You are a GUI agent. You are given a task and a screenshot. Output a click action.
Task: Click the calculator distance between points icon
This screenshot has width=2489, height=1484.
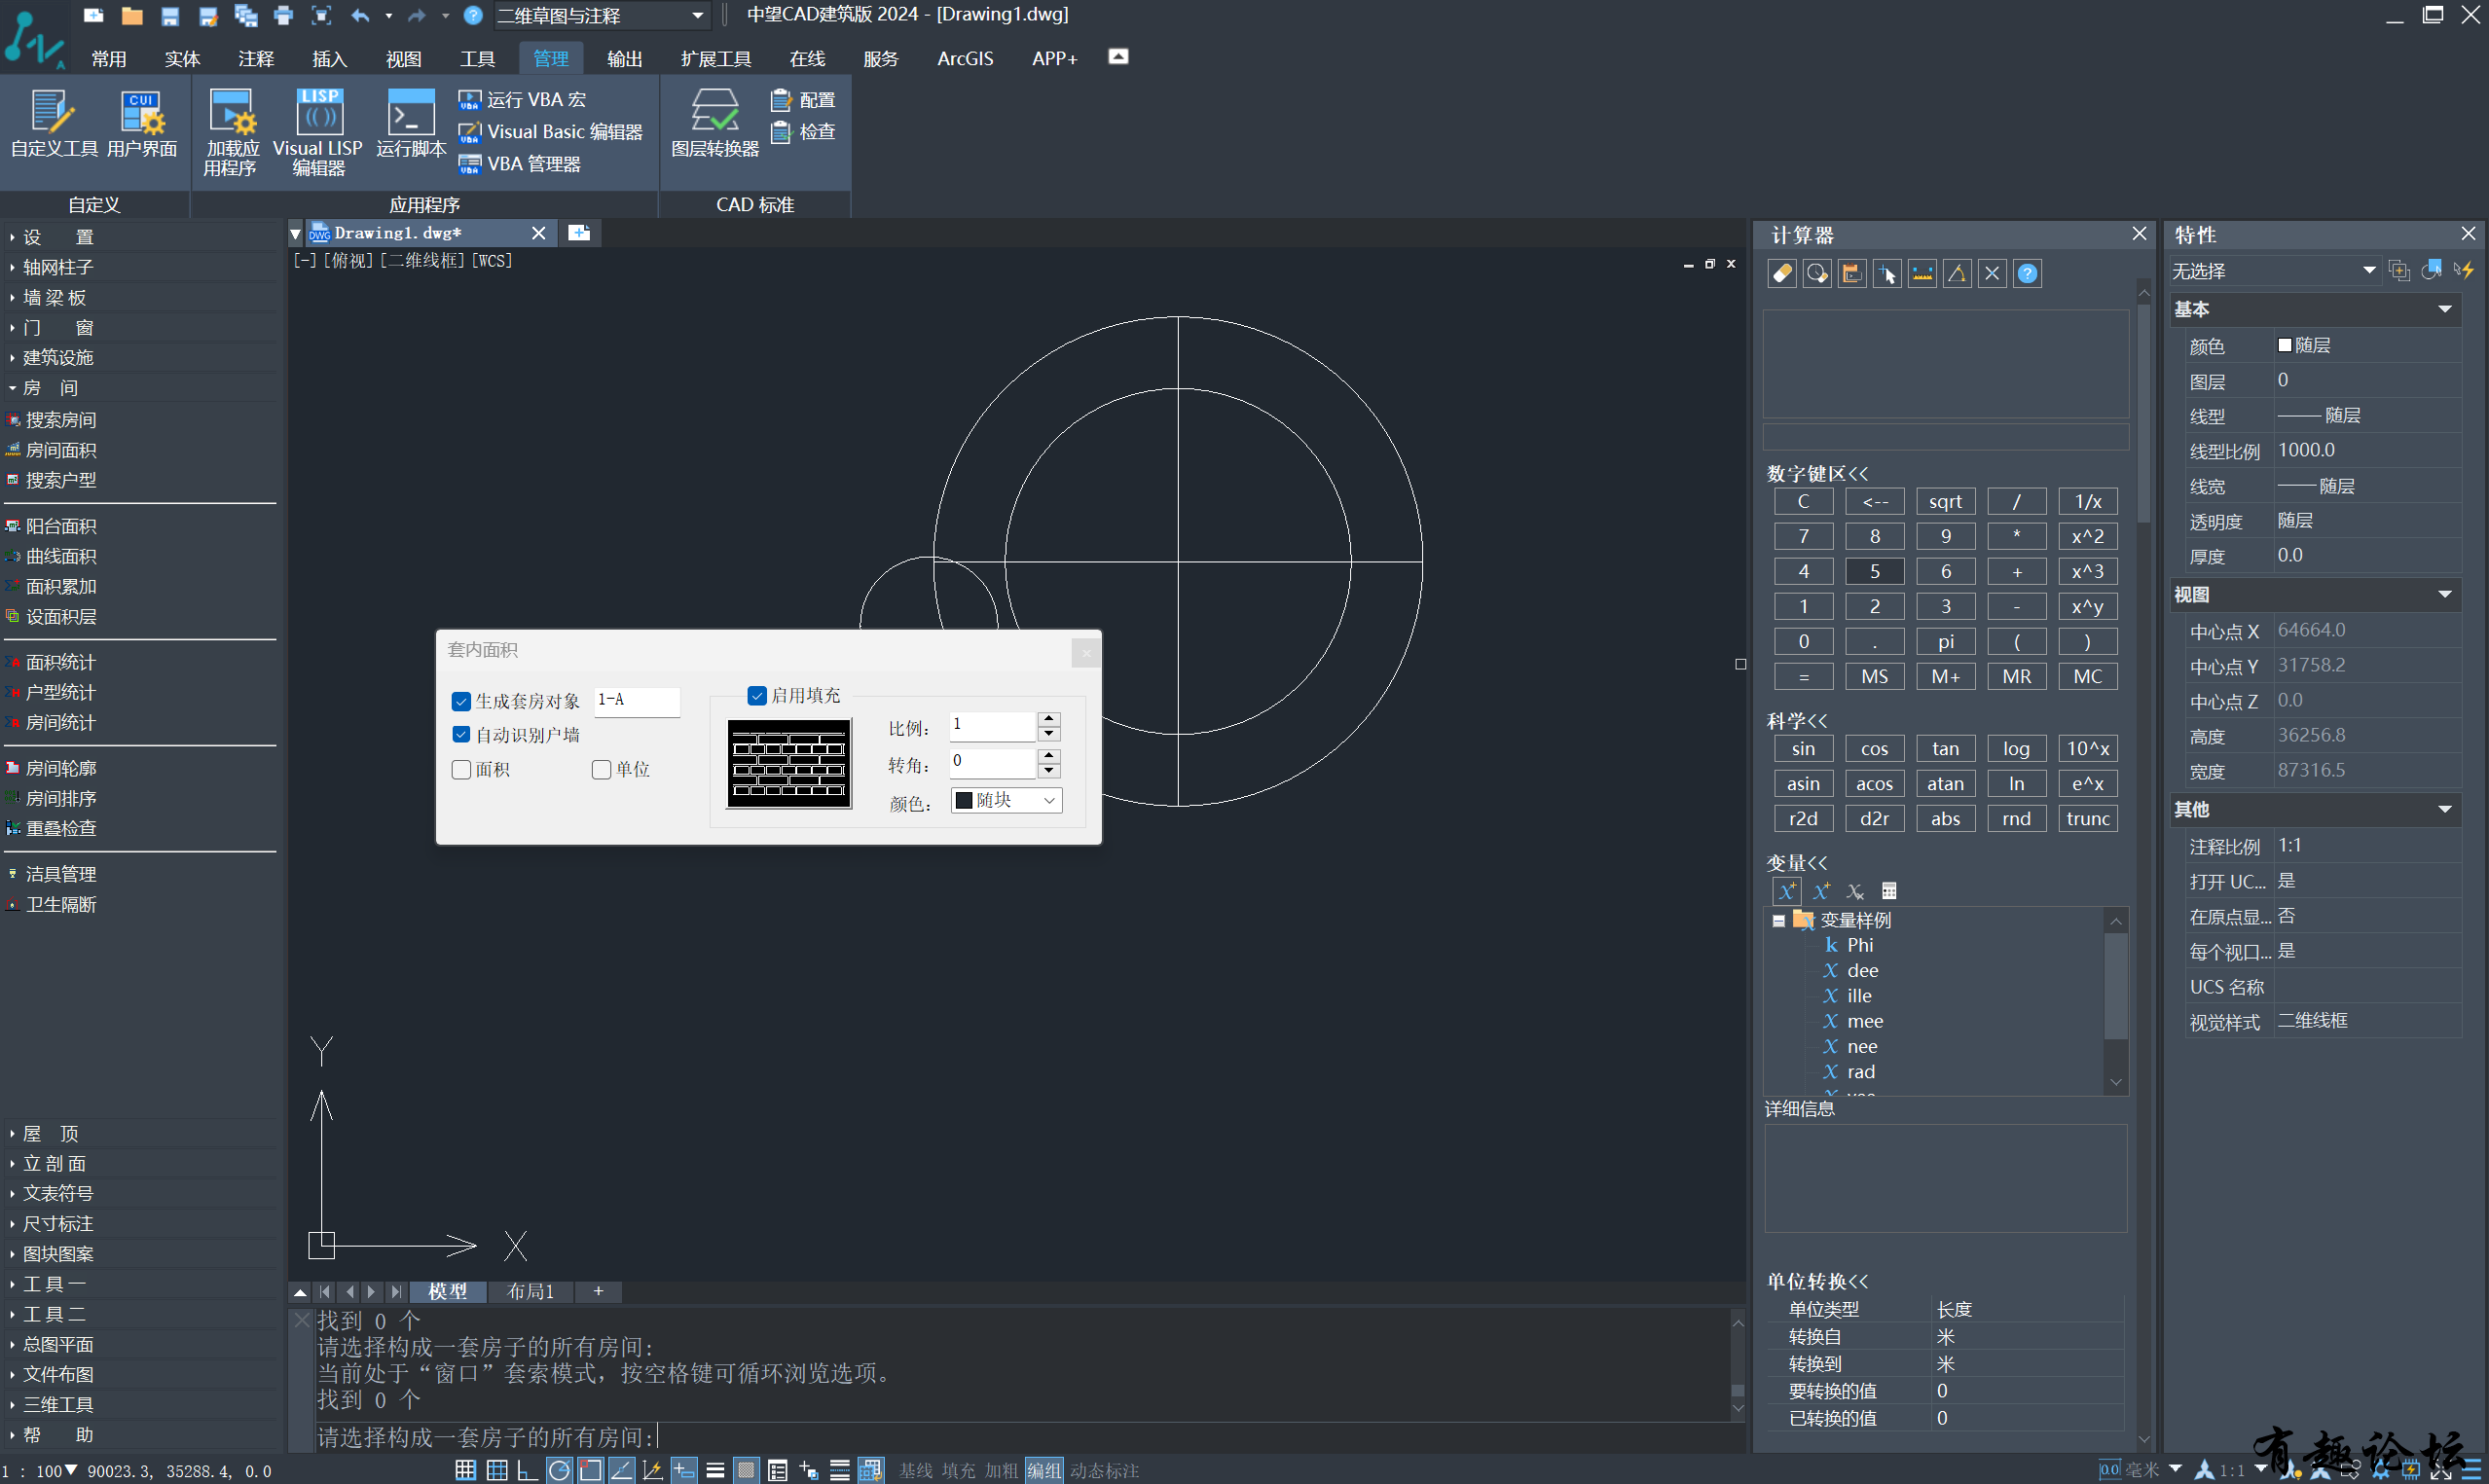[1922, 274]
